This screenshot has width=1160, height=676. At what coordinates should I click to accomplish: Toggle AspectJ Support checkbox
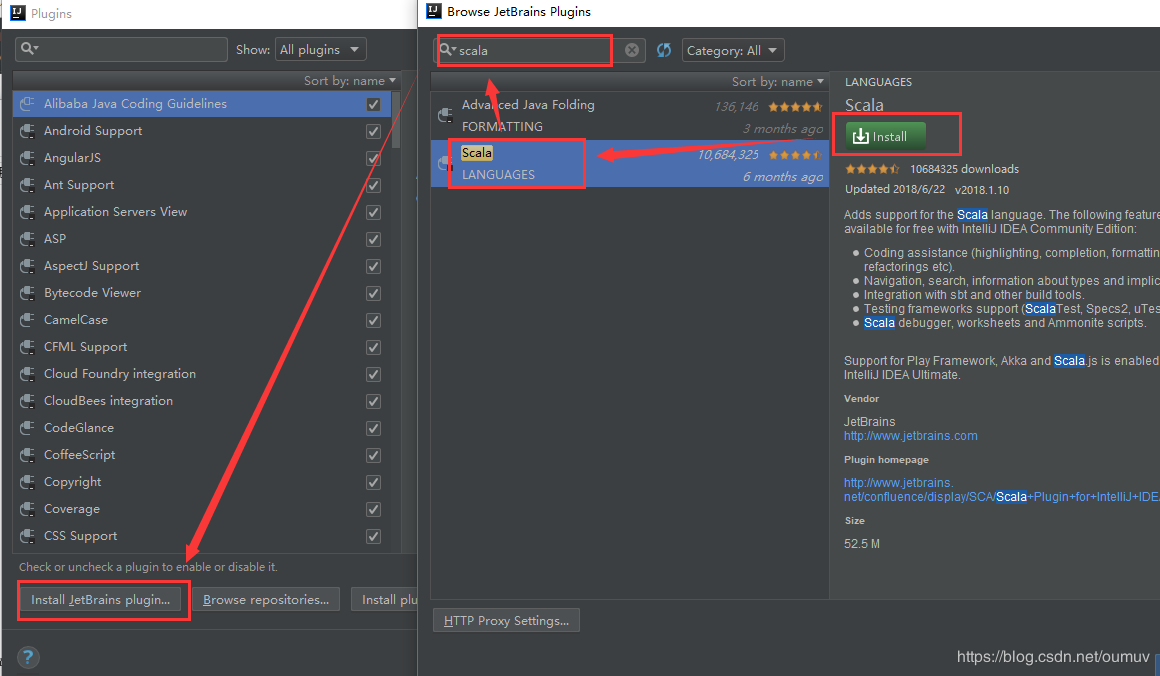tap(374, 266)
